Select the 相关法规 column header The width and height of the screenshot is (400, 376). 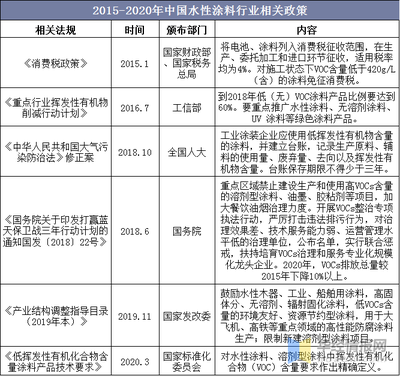(56, 30)
